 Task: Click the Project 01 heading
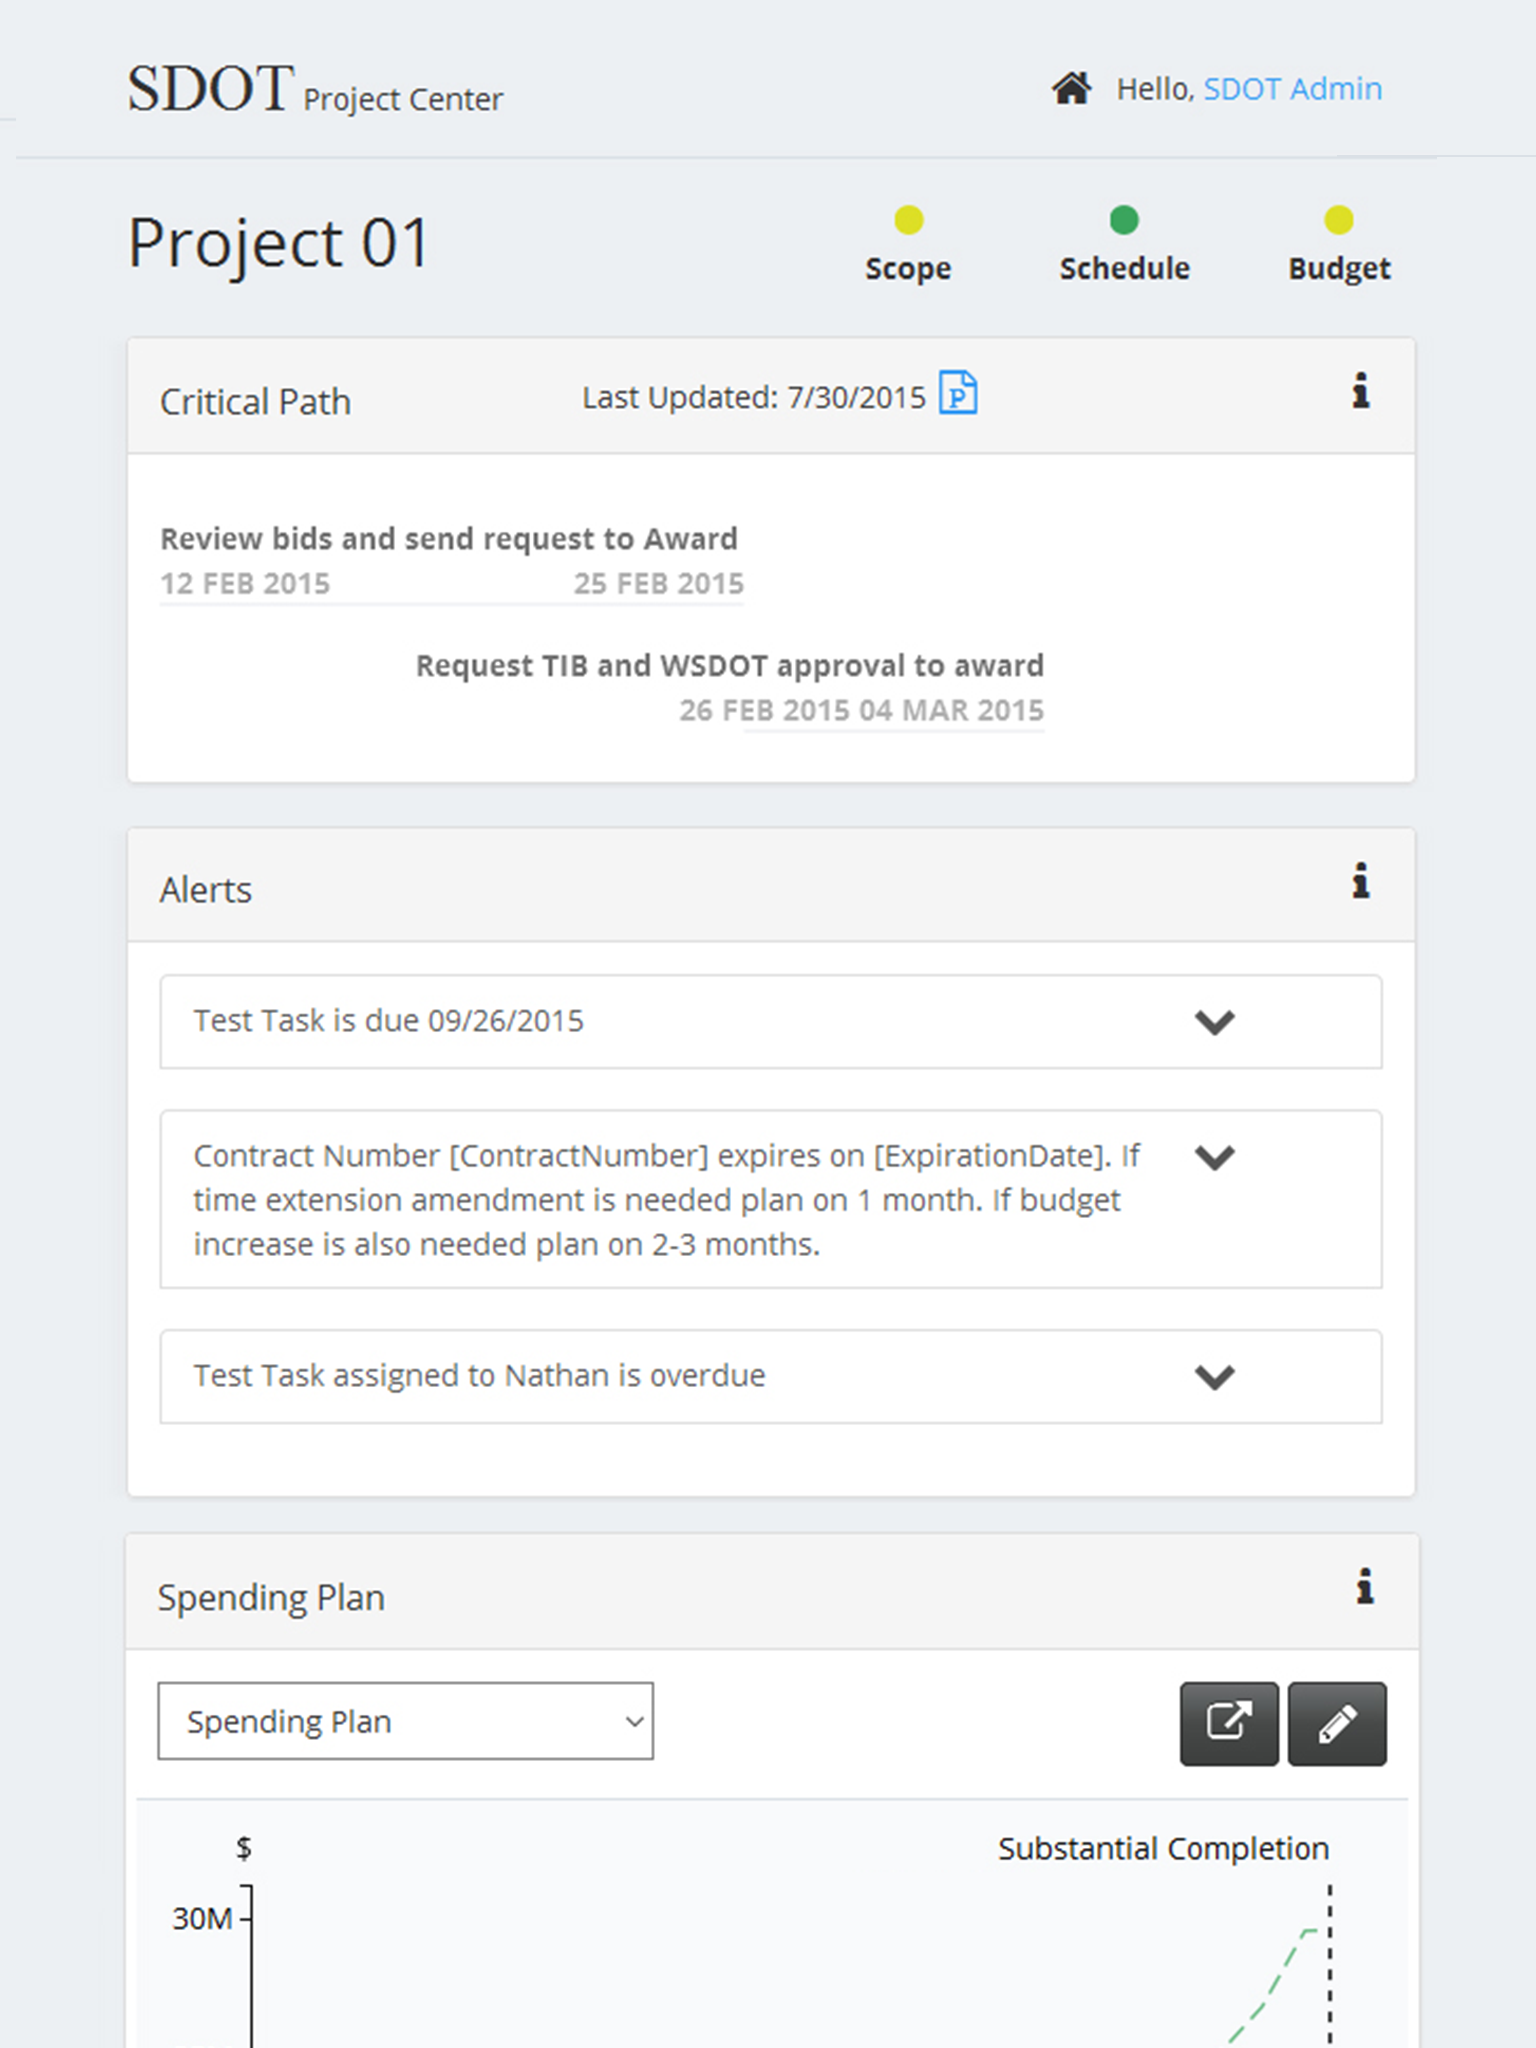(279, 243)
